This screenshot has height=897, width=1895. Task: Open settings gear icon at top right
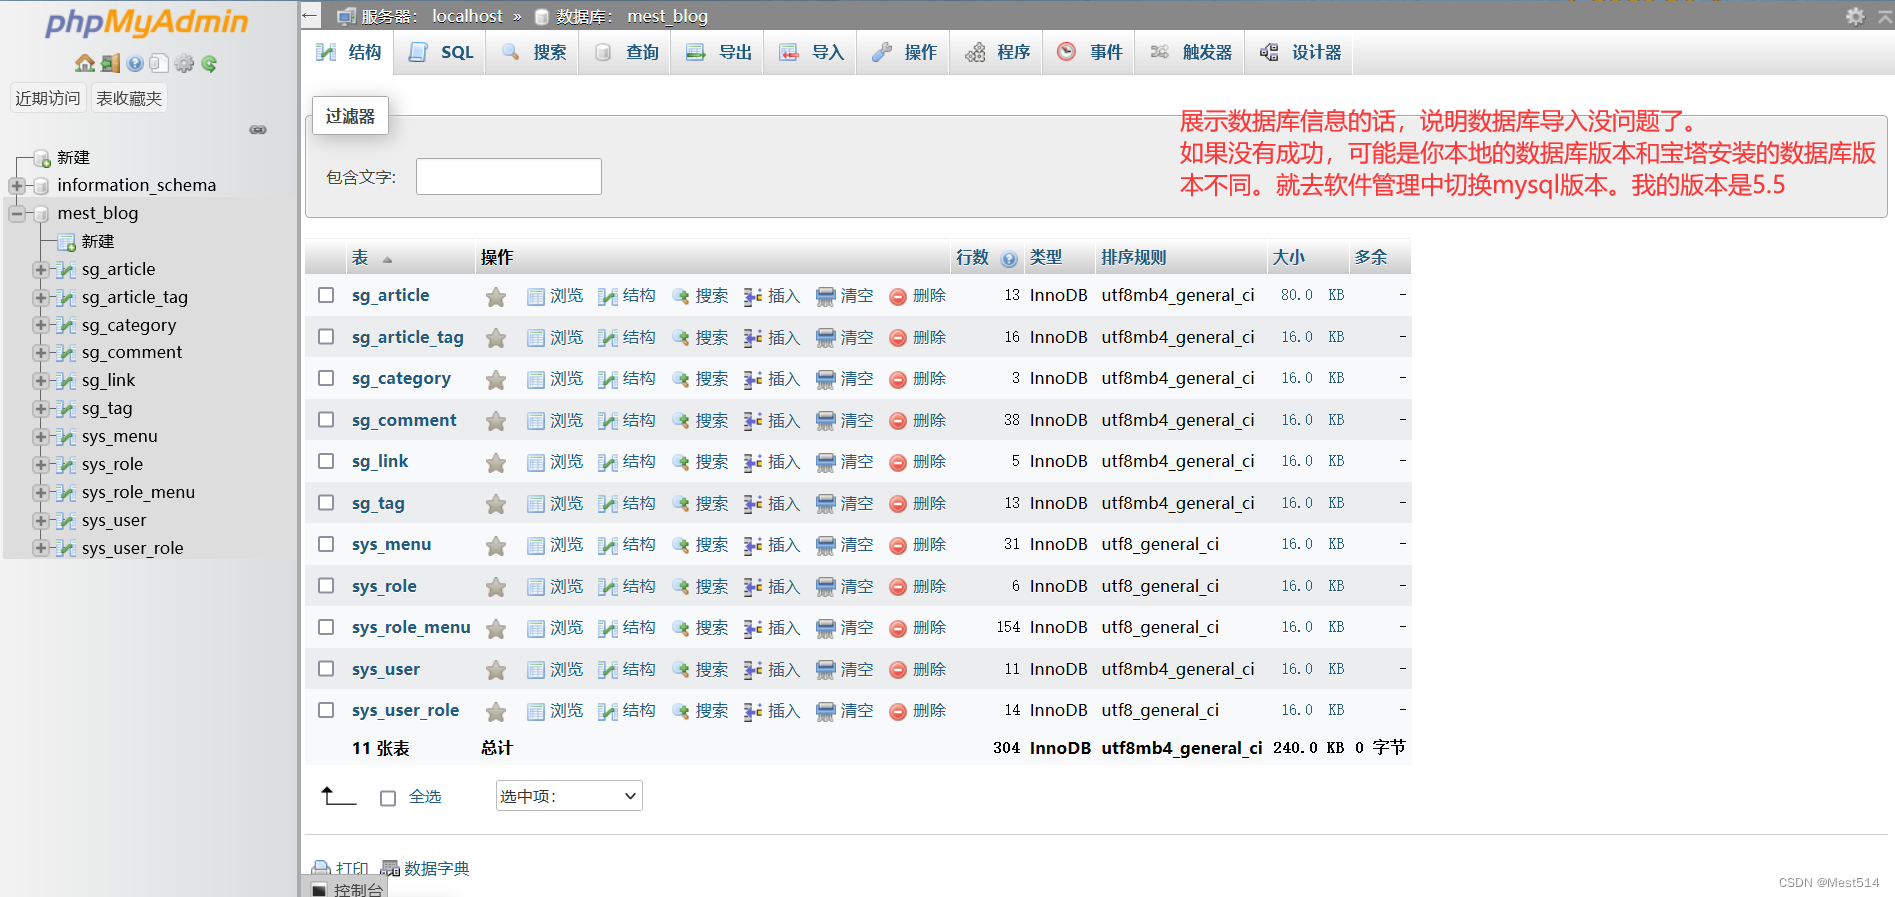tap(1855, 16)
